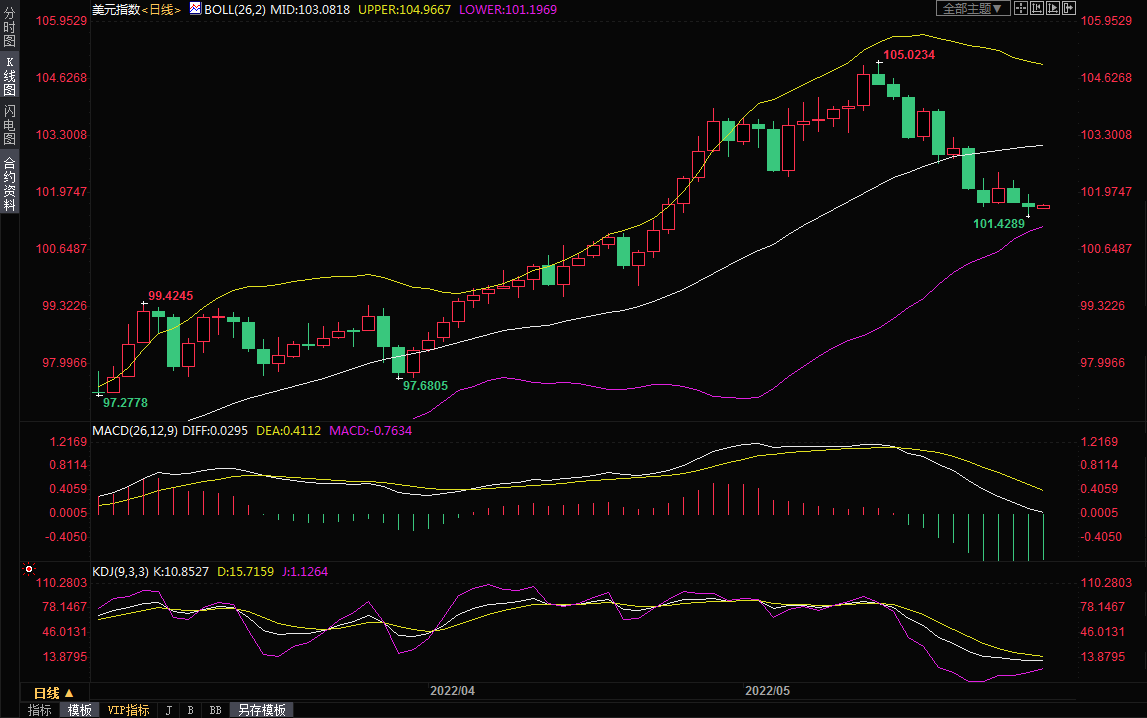The height and width of the screenshot is (718, 1147).
Task: Click the B template button
Action: point(190,710)
